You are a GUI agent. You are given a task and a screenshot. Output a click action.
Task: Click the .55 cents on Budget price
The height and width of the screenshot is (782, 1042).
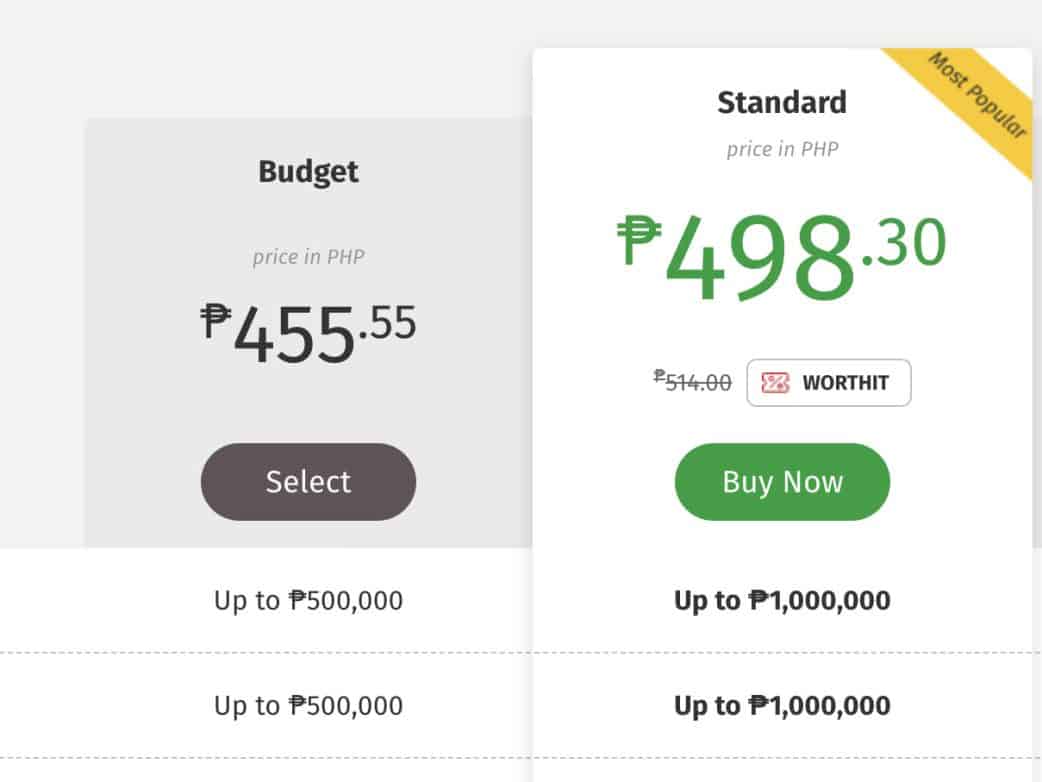coord(386,323)
